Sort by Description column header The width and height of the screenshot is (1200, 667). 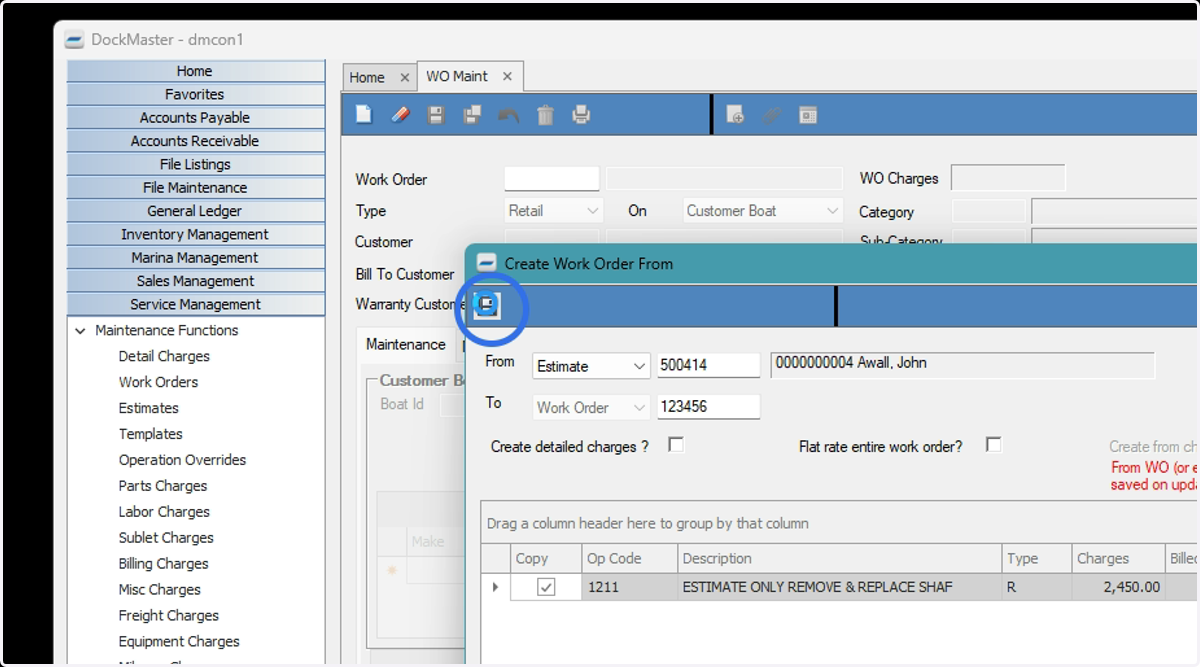(x=840, y=558)
